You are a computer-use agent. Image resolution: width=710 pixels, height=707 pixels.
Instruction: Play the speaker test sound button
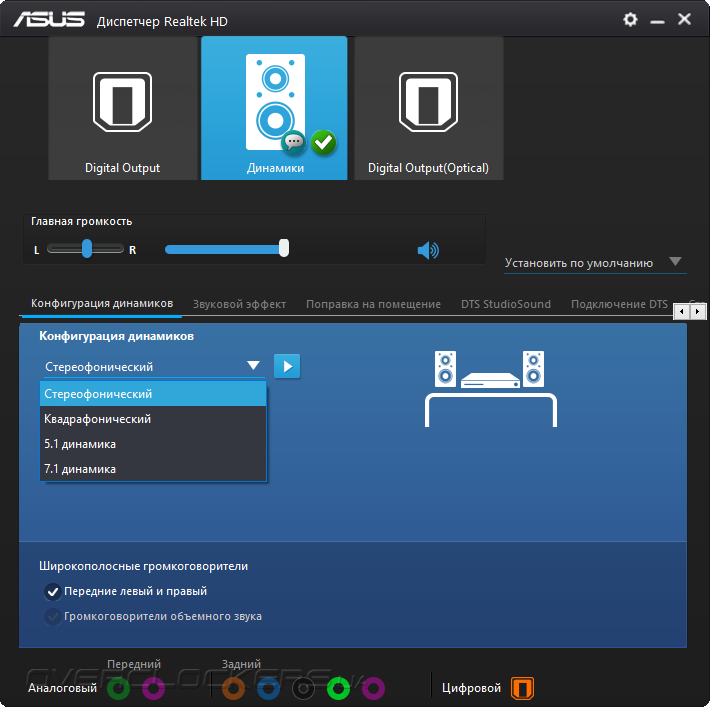pos(287,366)
